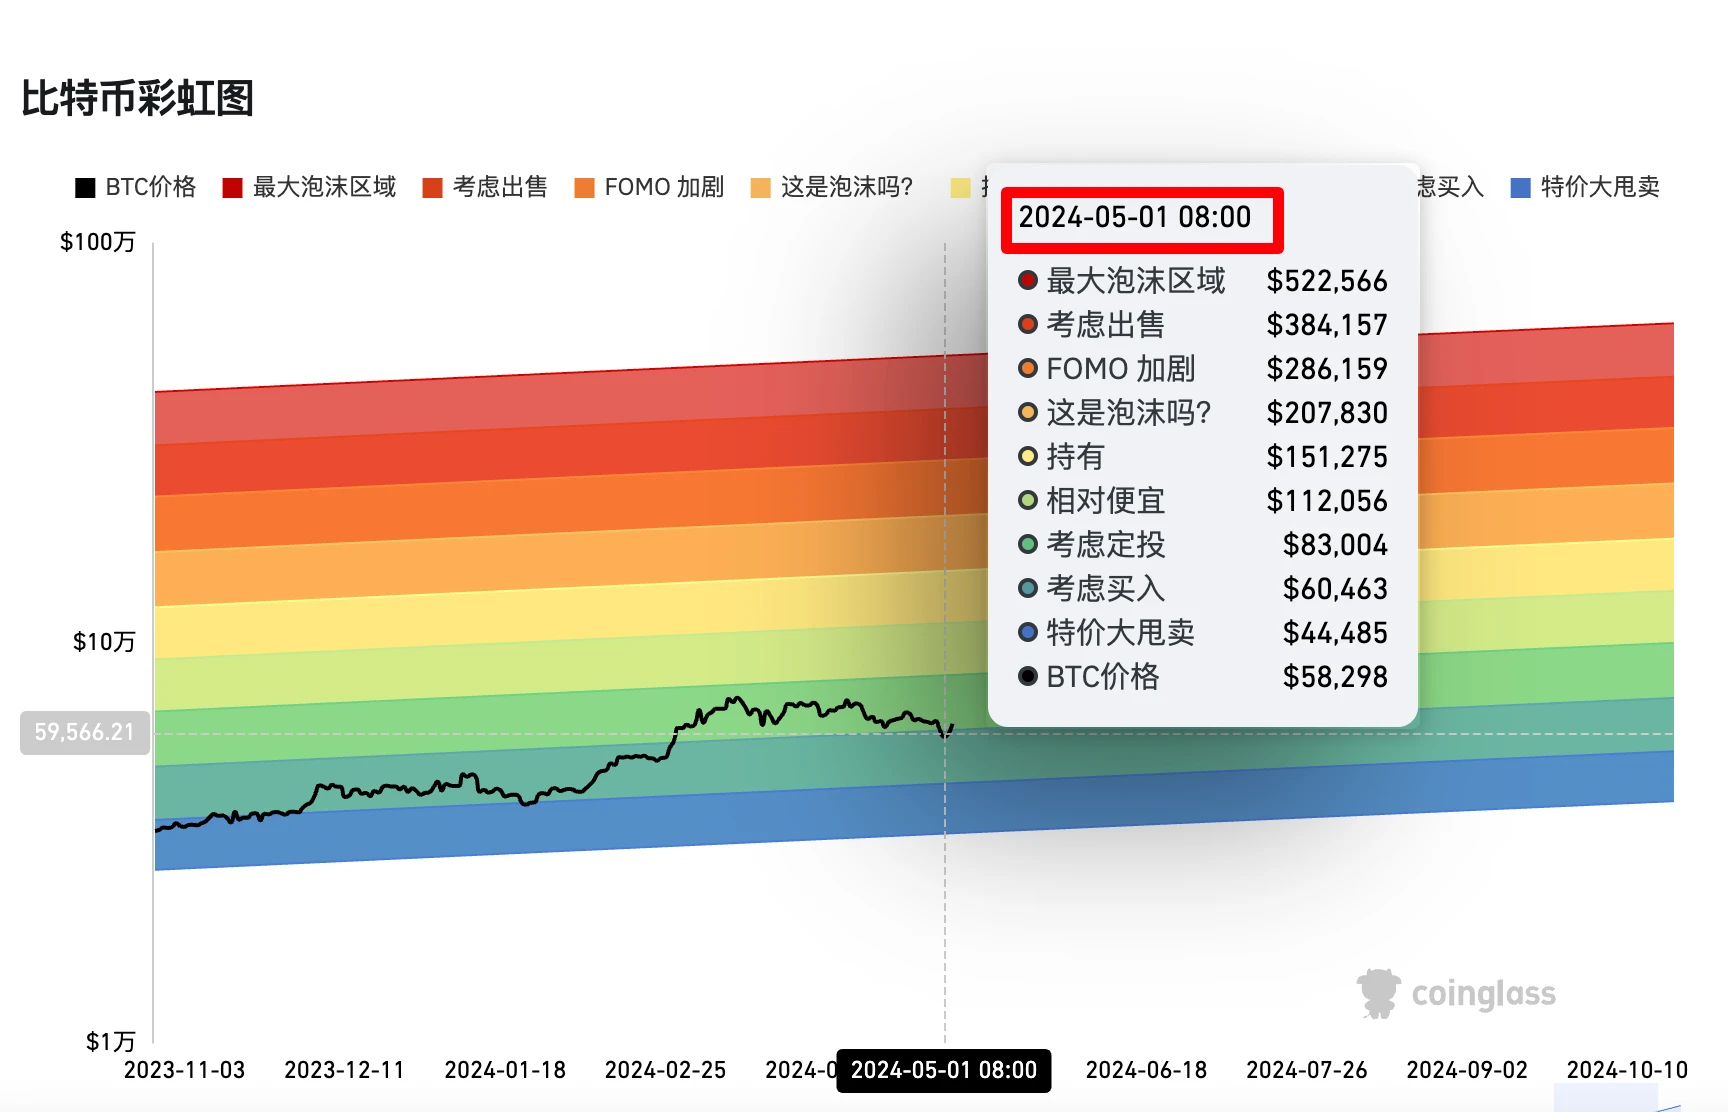Click the blue 特价大甩卖 legend swatch
This screenshot has height=1112, width=1728.
pyautogui.click(x=1520, y=188)
